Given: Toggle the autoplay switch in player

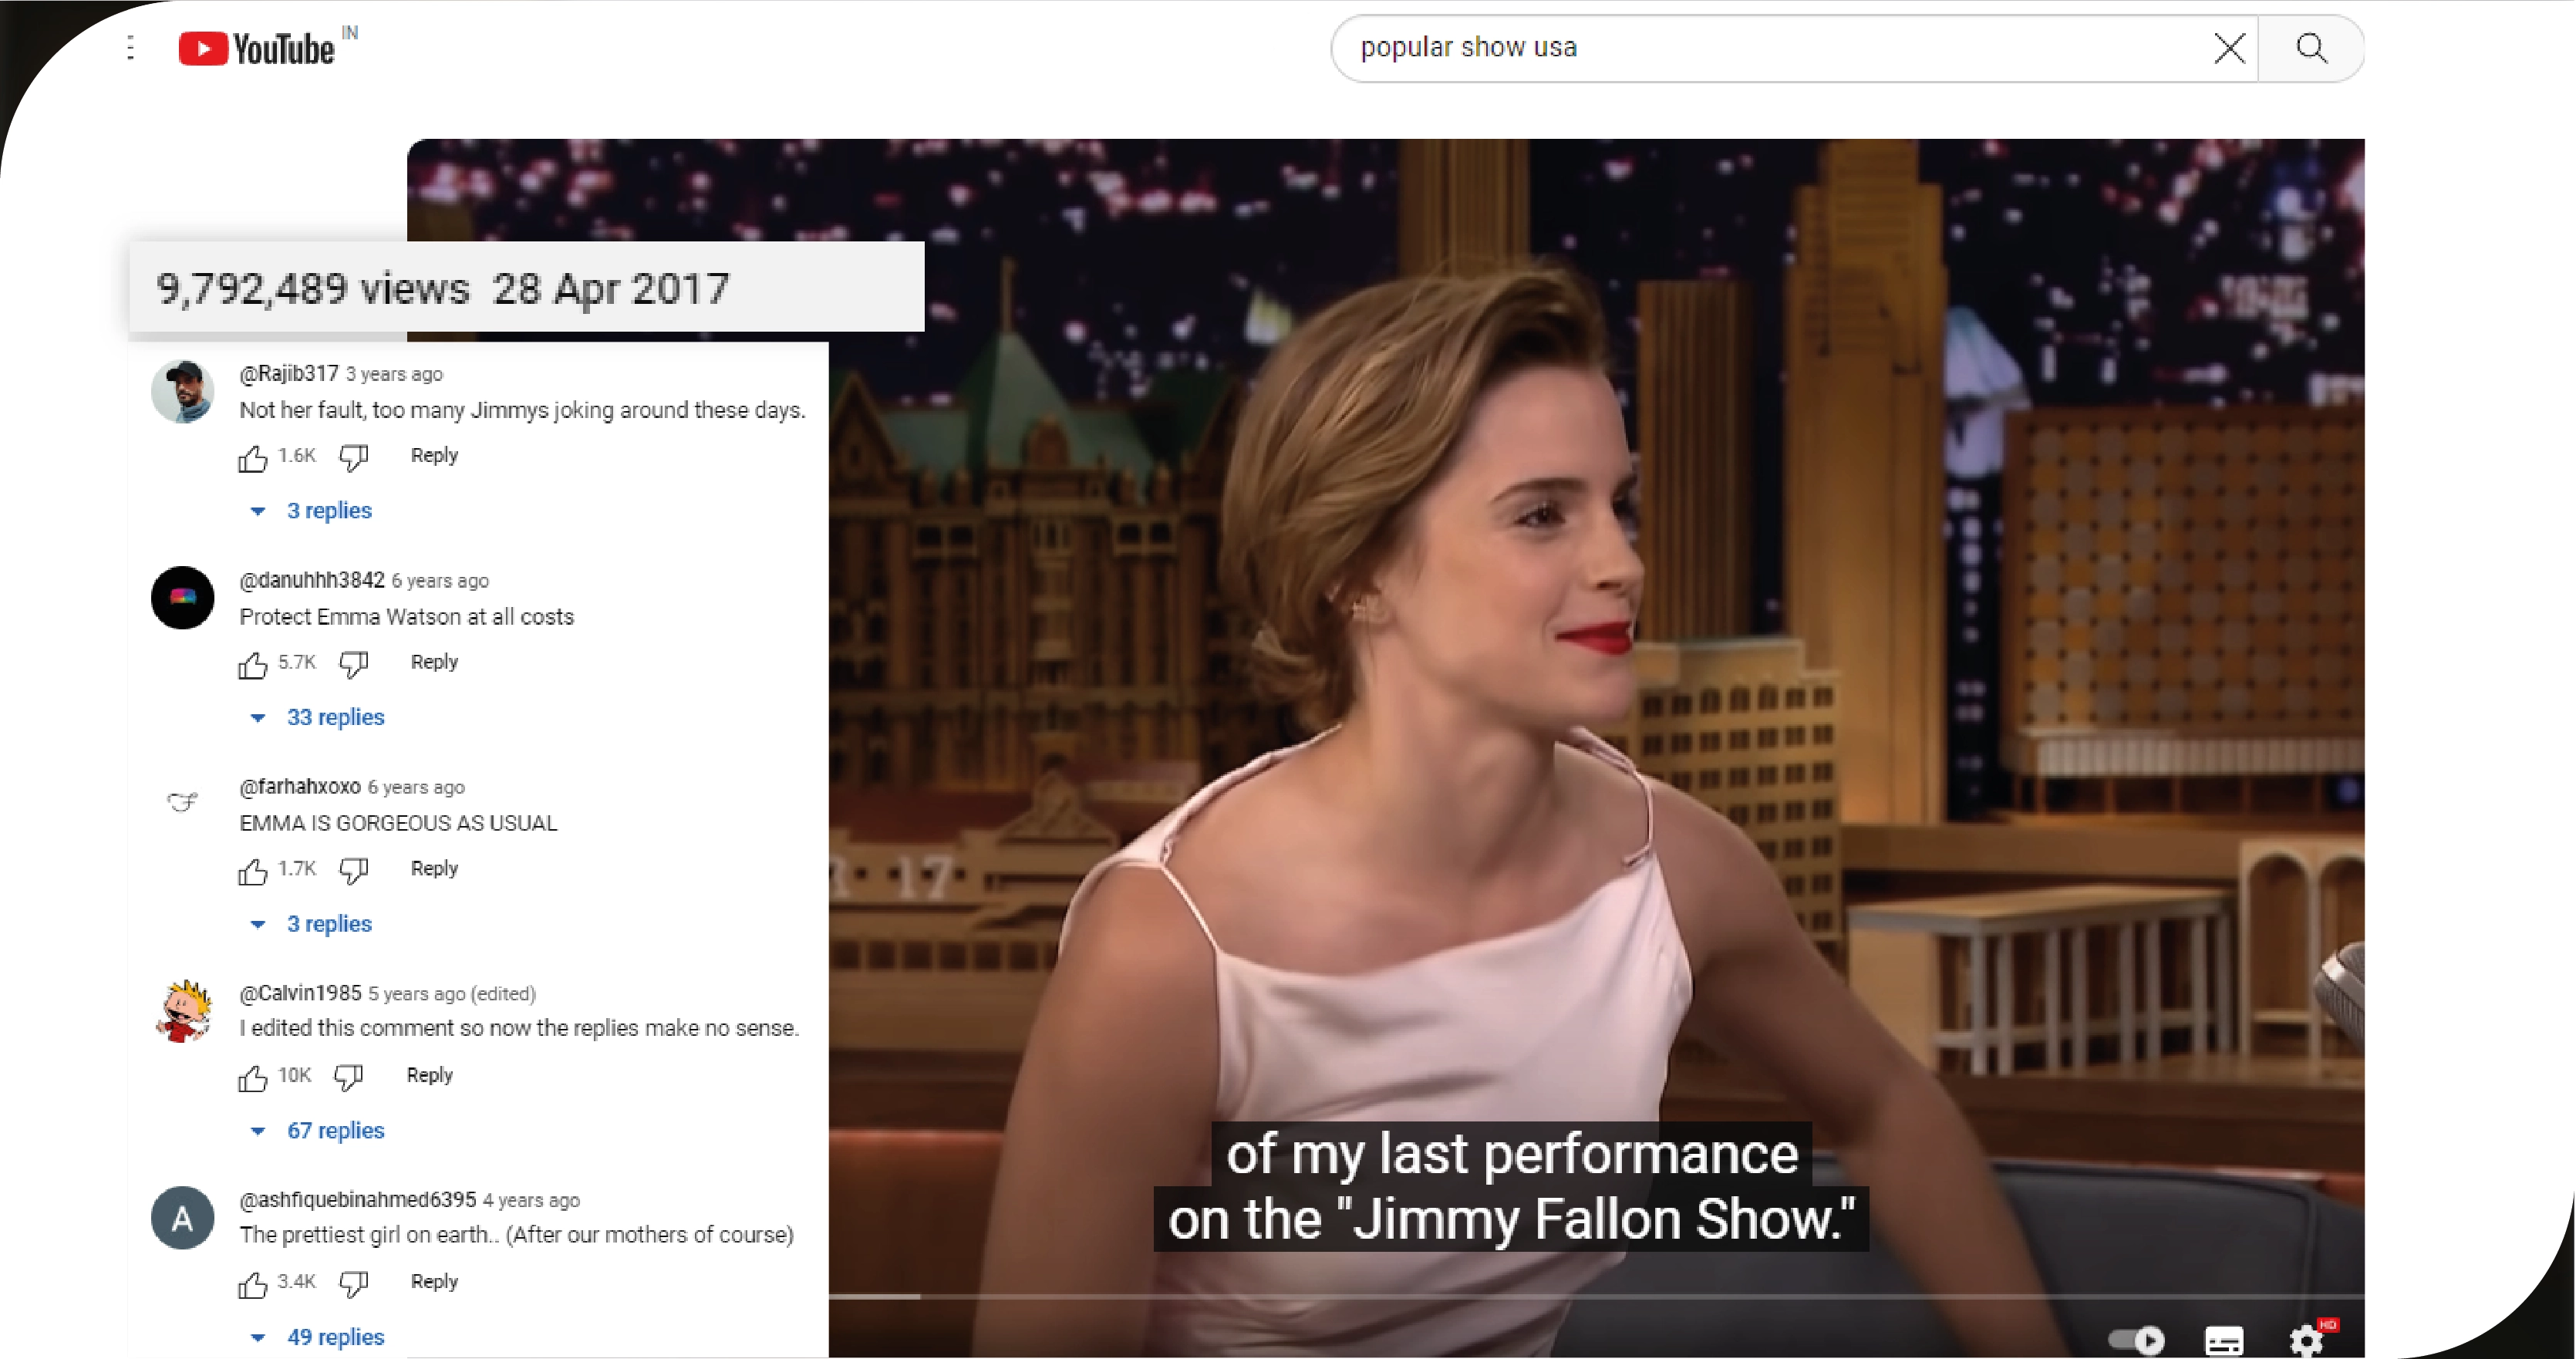Looking at the screenshot, I should coord(2136,1339).
